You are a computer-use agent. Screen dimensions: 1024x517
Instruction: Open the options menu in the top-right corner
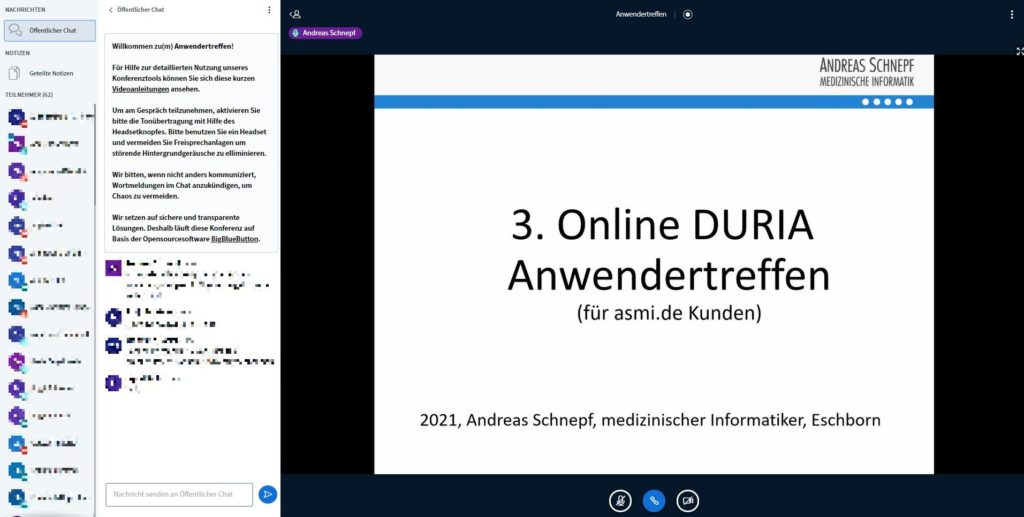[x=1012, y=14]
